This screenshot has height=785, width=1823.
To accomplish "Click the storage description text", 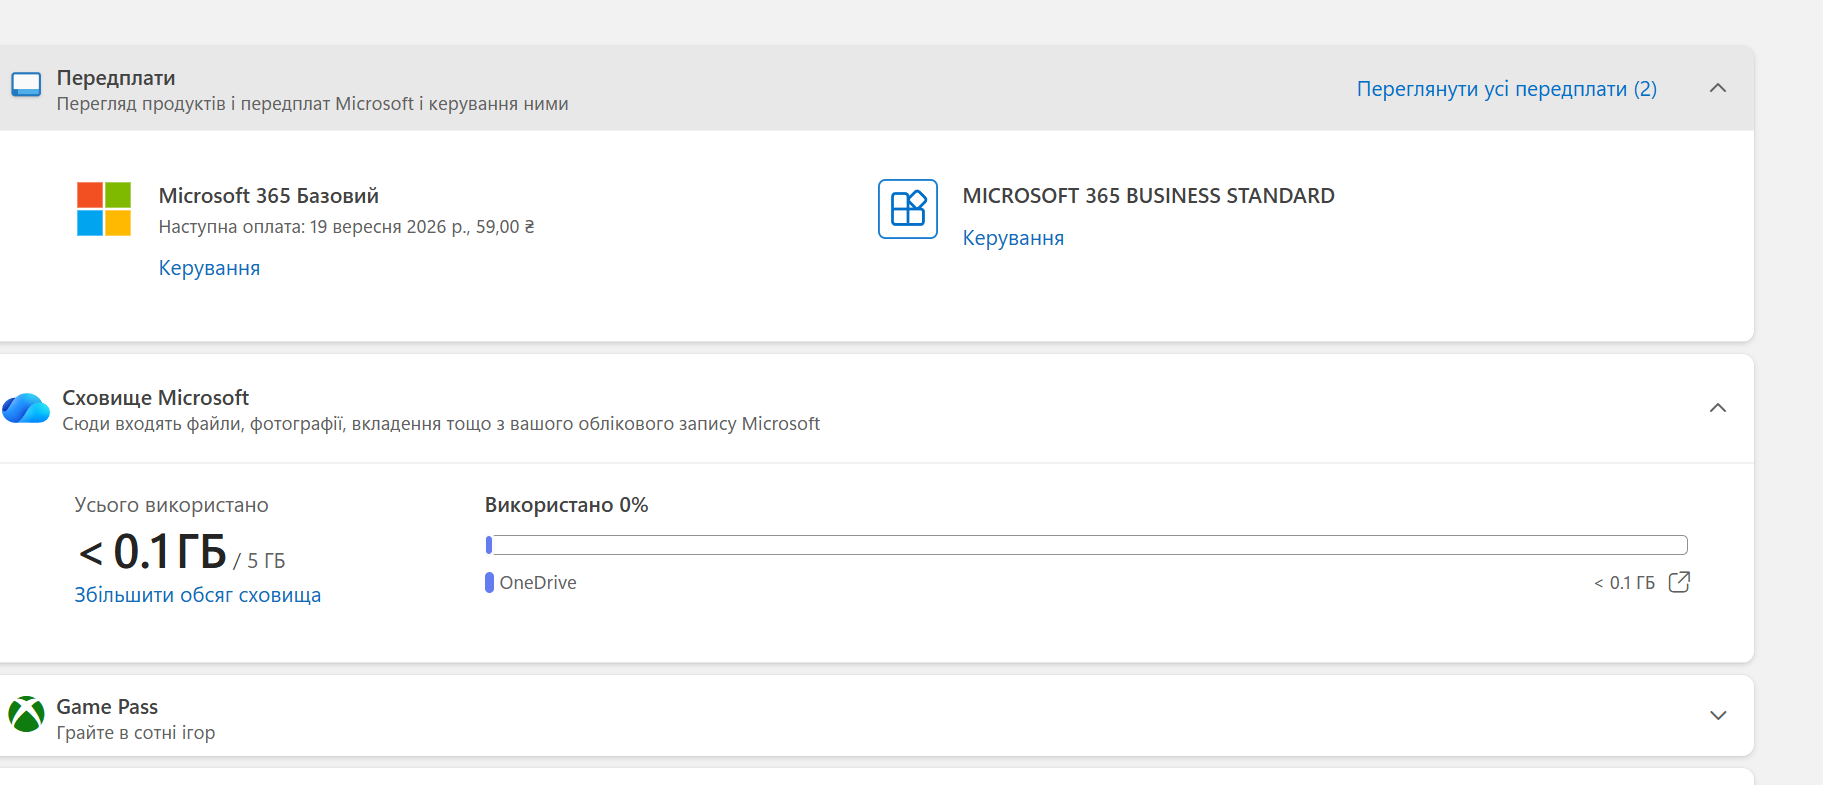I will [x=441, y=424].
